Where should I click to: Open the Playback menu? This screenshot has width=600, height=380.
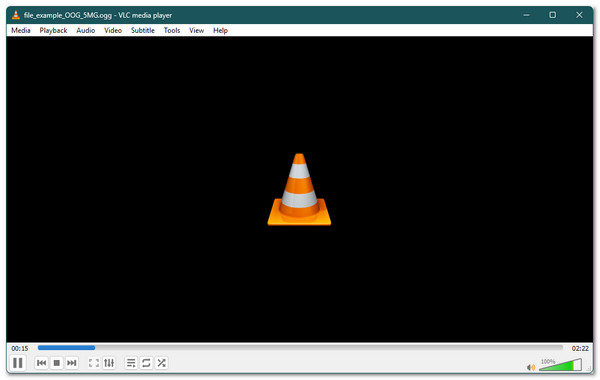pyautogui.click(x=53, y=30)
